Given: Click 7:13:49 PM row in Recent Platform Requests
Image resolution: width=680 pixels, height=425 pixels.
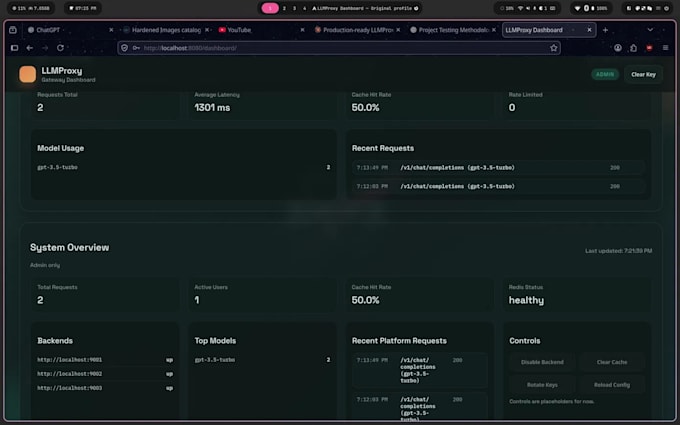Looking at the screenshot, I should coord(420,370).
